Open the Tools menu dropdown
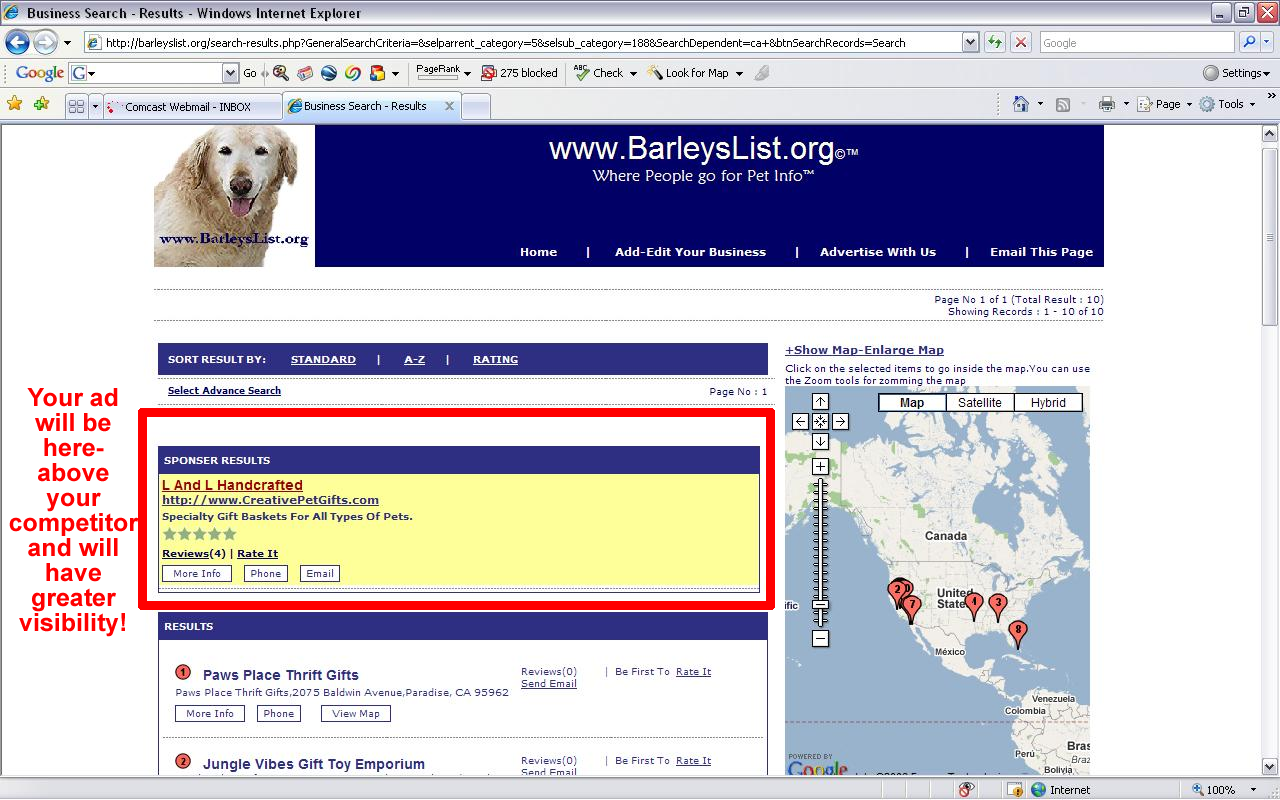Viewport: 1280px width, 800px height. point(1229,104)
